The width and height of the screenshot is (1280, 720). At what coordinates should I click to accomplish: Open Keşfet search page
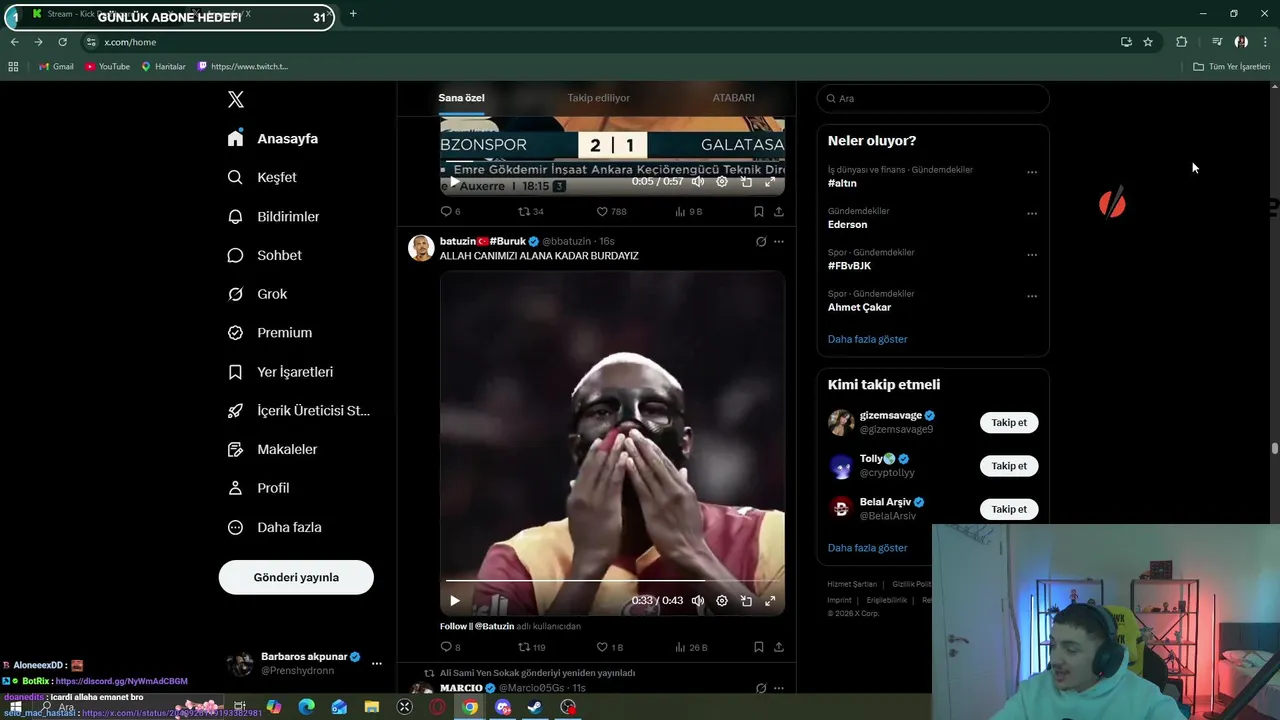262,177
